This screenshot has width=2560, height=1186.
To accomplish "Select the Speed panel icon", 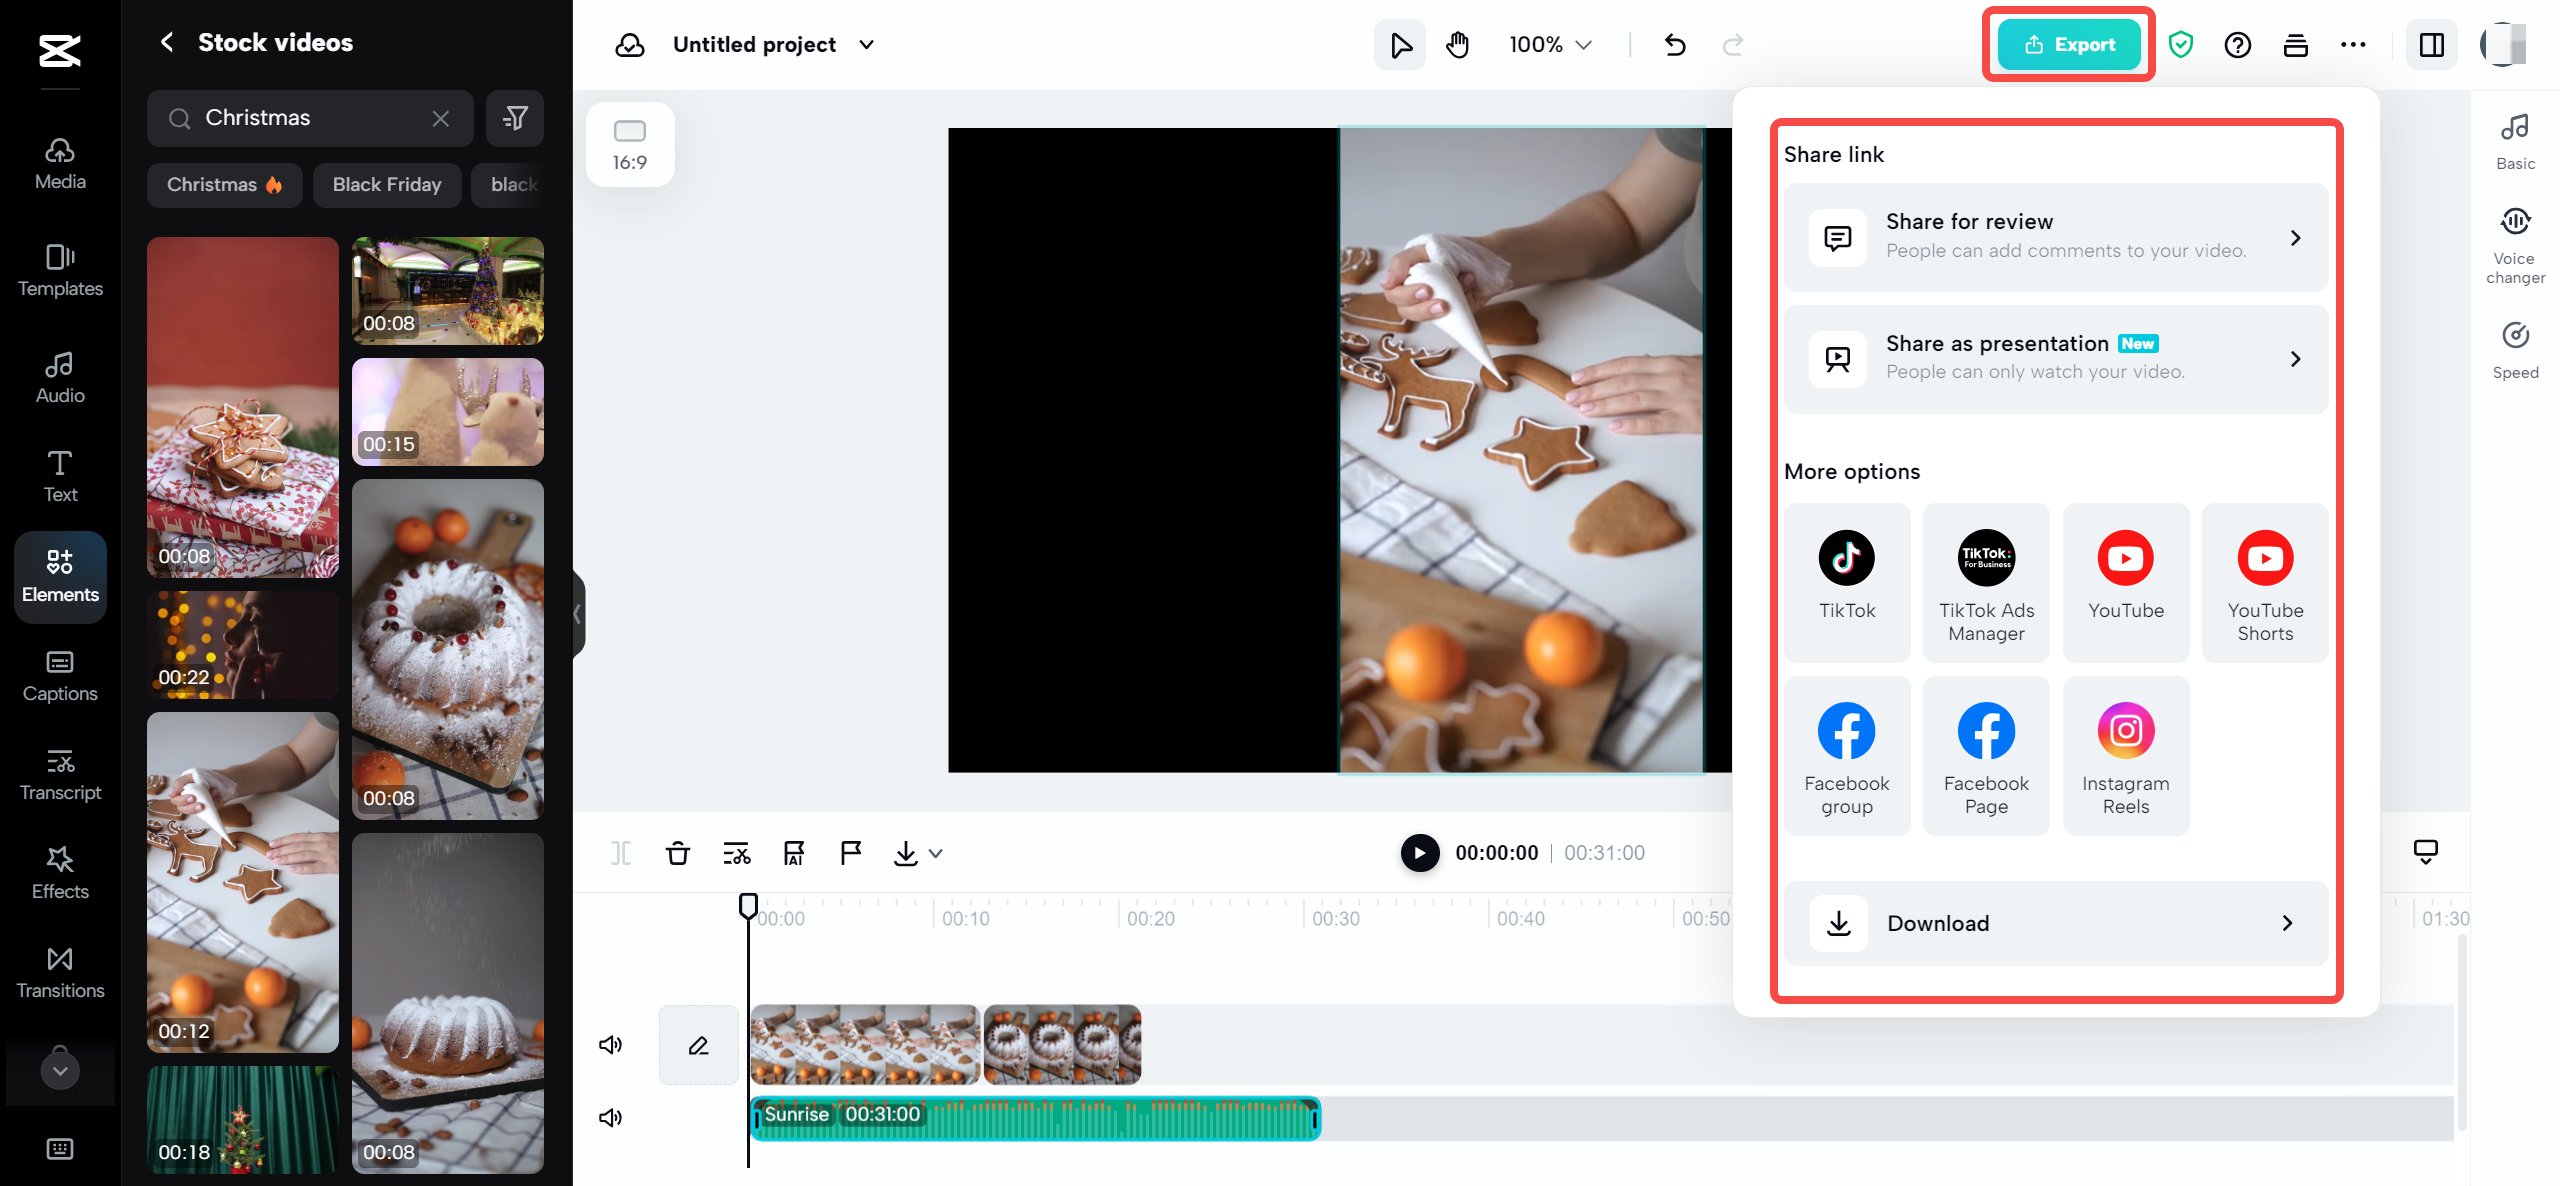I will click(2515, 349).
